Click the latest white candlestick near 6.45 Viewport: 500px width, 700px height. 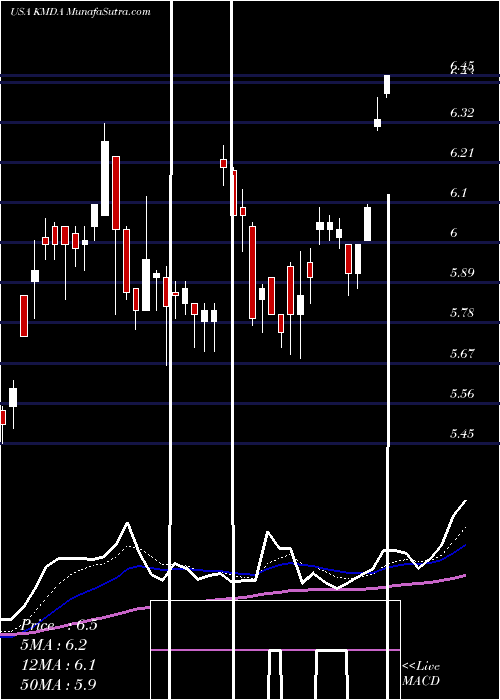coord(387,85)
